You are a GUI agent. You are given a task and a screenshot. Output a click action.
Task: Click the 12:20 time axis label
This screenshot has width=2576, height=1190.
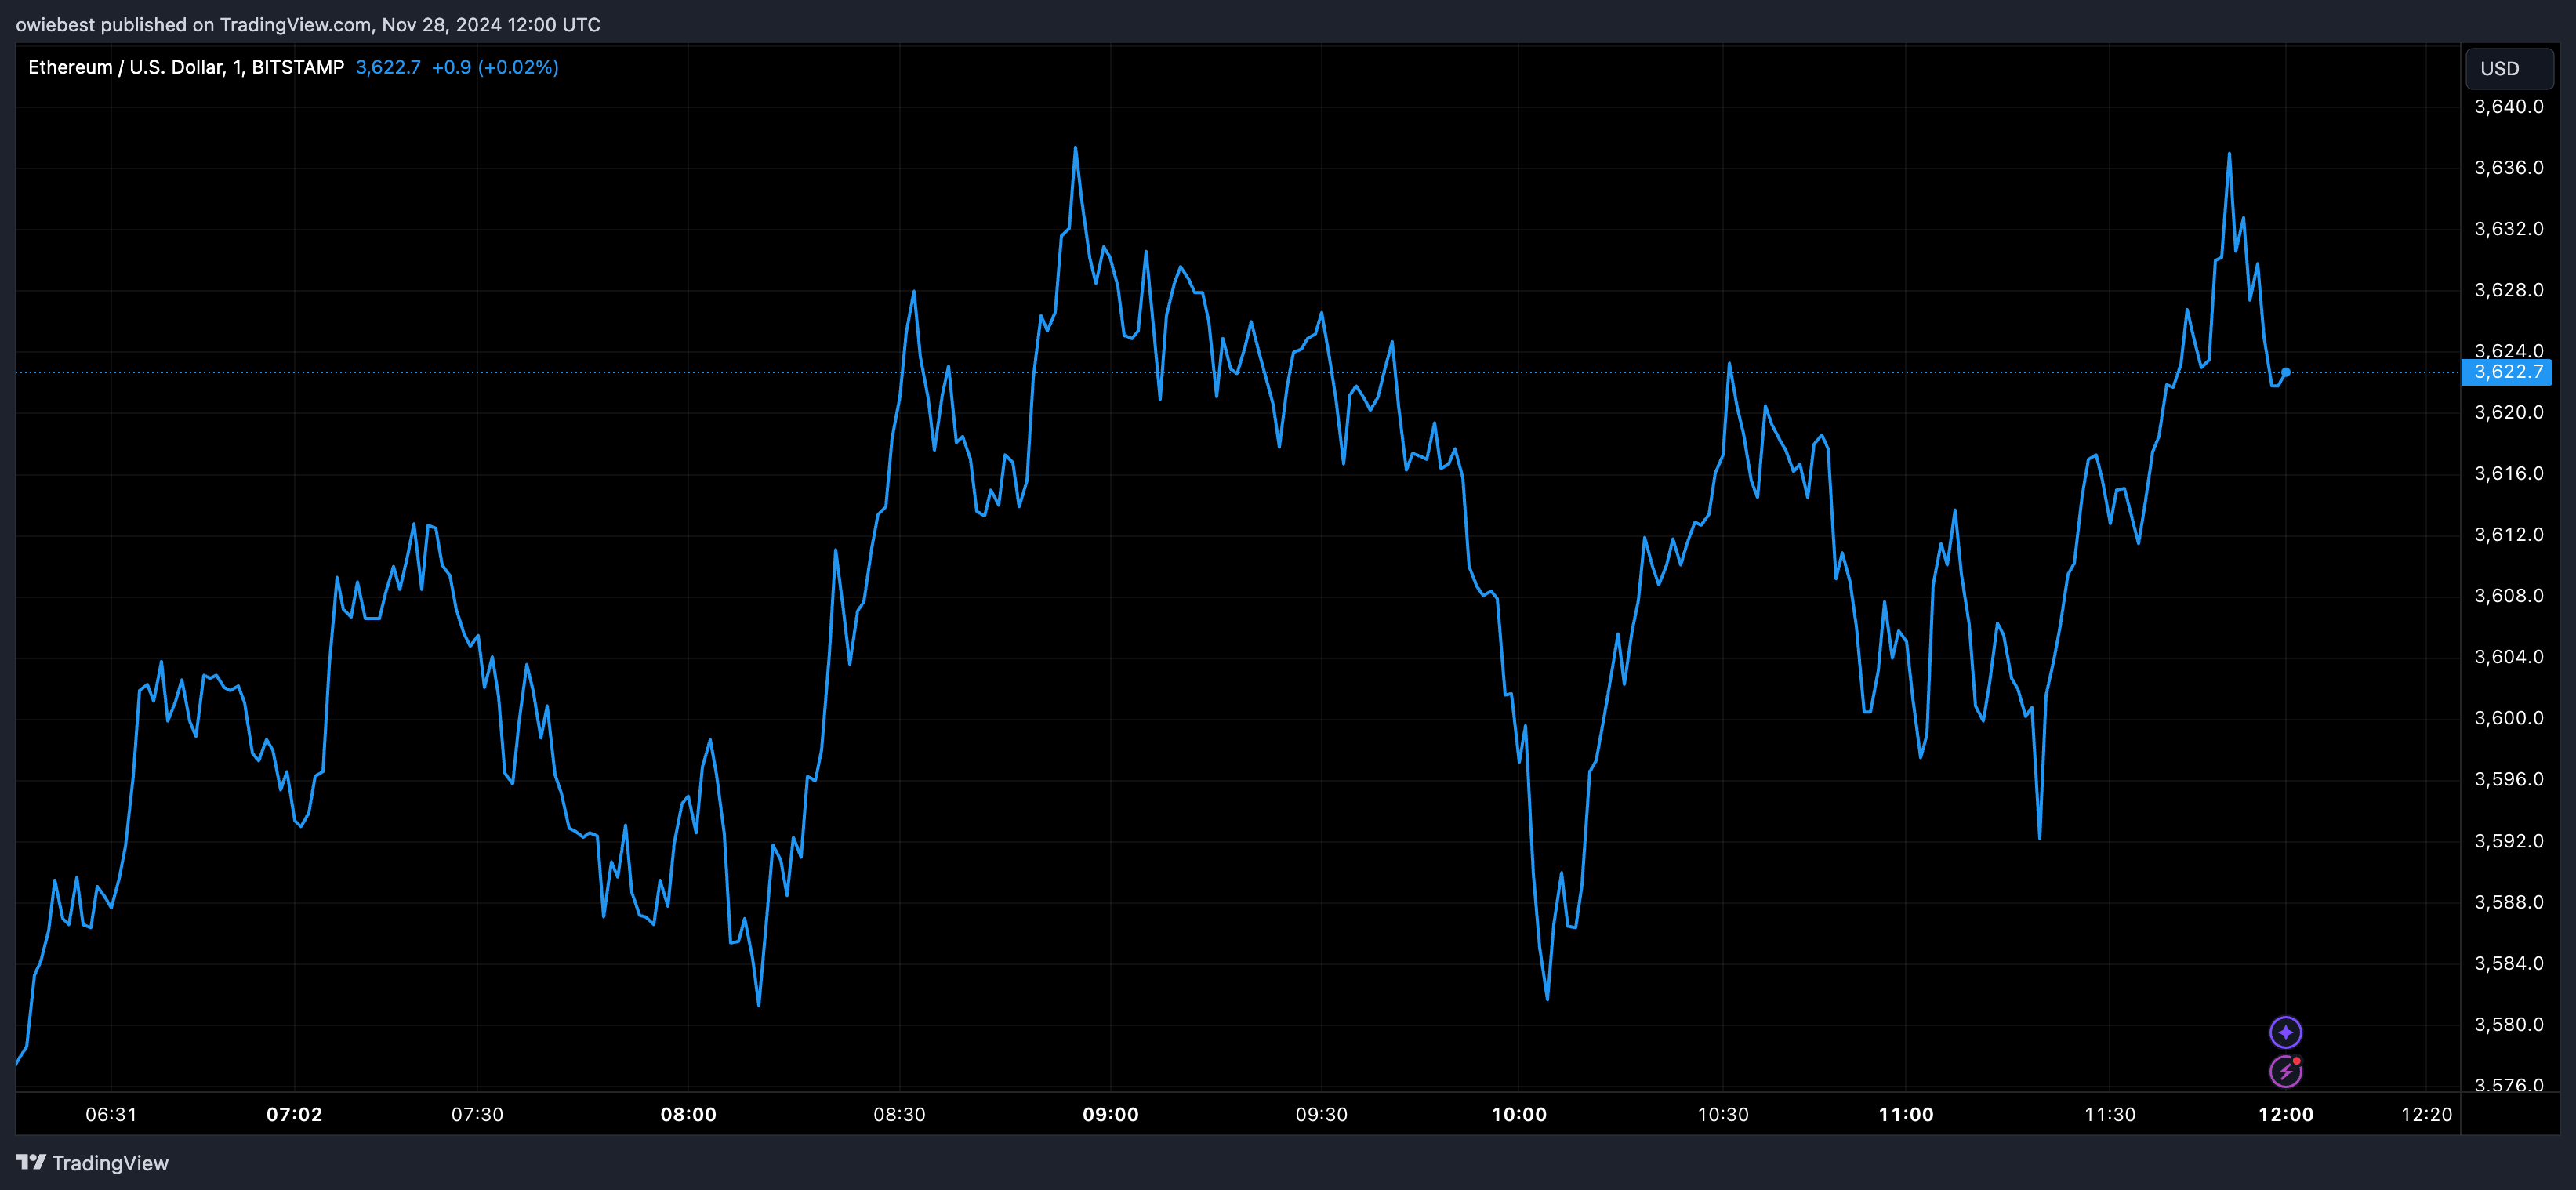[x=2427, y=1114]
